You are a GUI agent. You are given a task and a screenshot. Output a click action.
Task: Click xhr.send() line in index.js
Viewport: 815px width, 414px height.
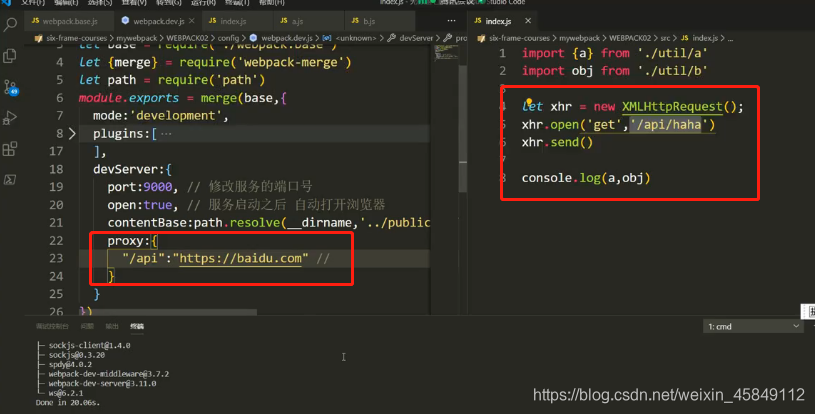[x=557, y=142]
